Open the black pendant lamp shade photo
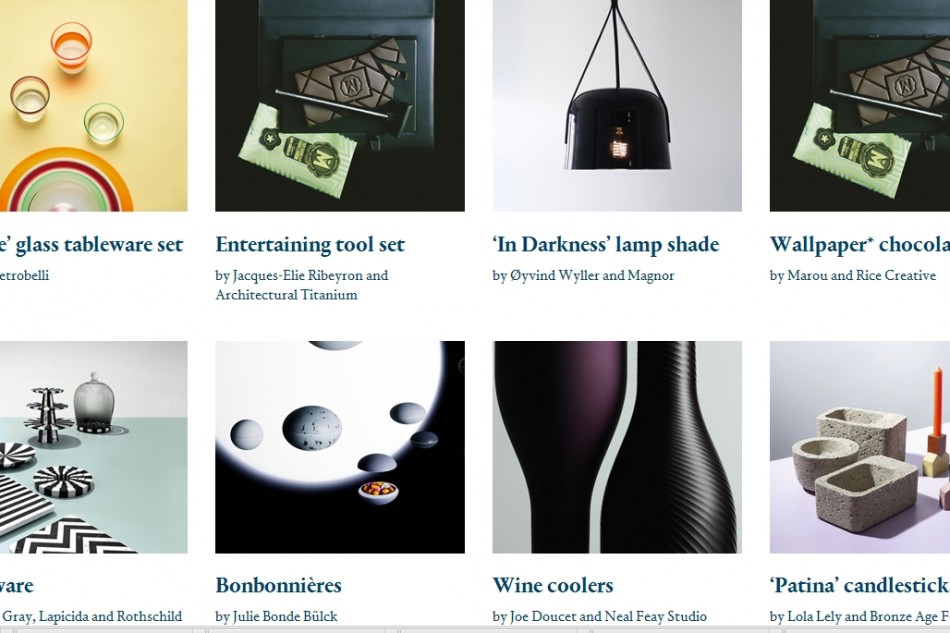Screen dimensions: 950x633 point(617,105)
